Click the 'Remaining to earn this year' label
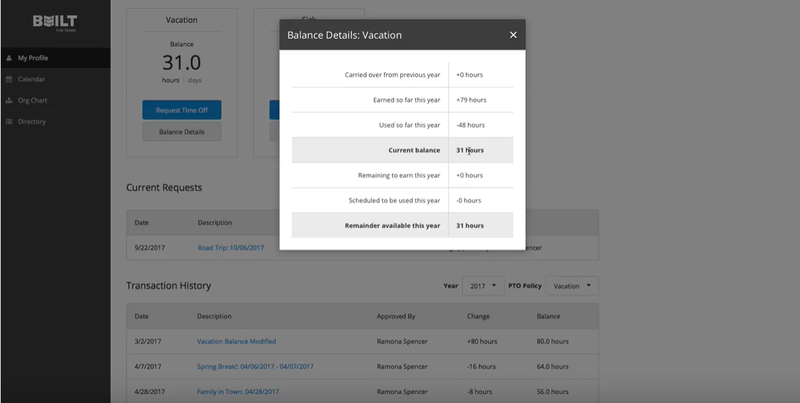The height and width of the screenshot is (403, 800). [399, 175]
